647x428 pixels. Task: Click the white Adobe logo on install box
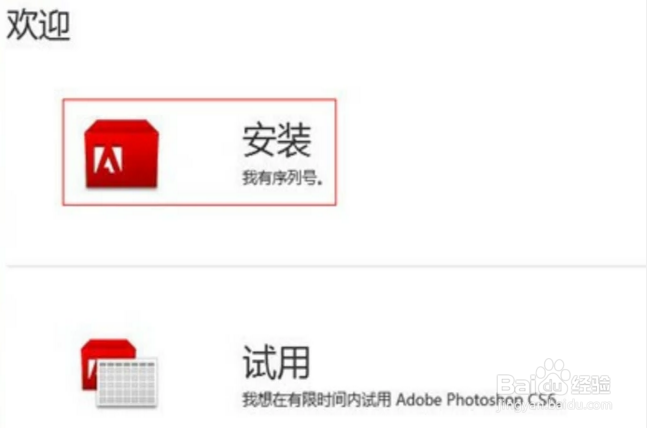click(x=108, y=159)
